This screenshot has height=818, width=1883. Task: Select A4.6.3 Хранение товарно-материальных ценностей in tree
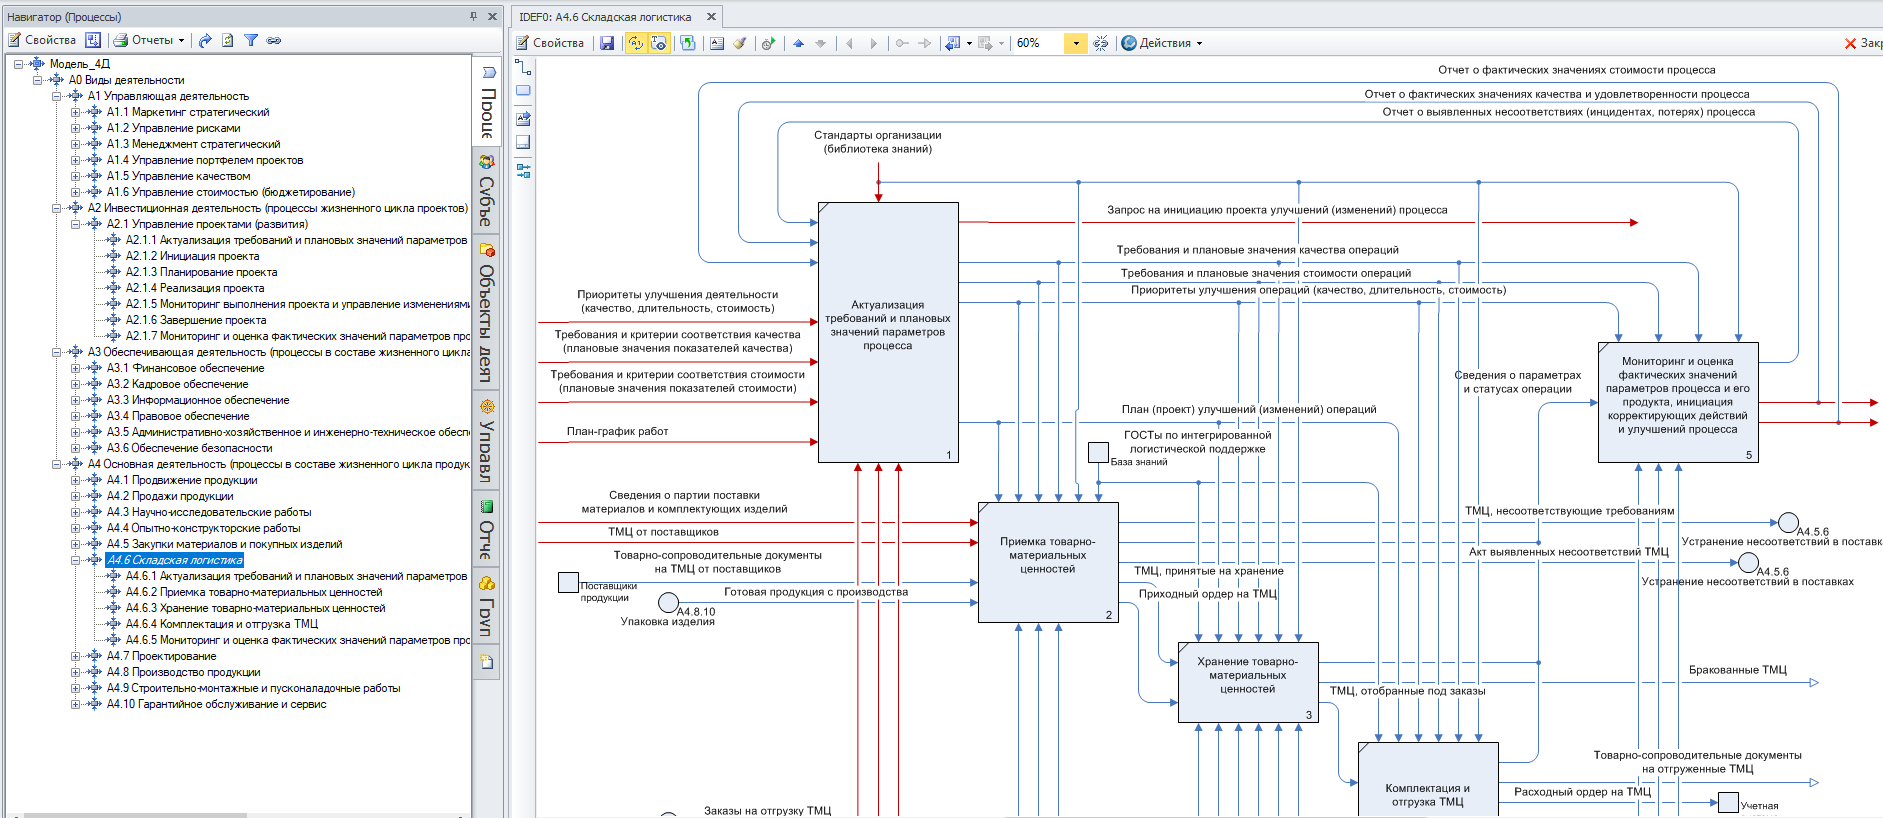pos(255,608)
